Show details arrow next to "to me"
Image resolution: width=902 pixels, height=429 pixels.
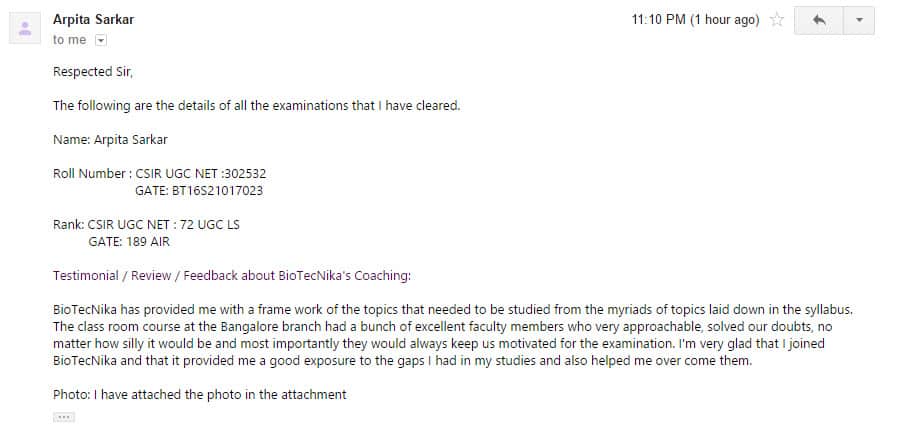[x=101, y=40]
